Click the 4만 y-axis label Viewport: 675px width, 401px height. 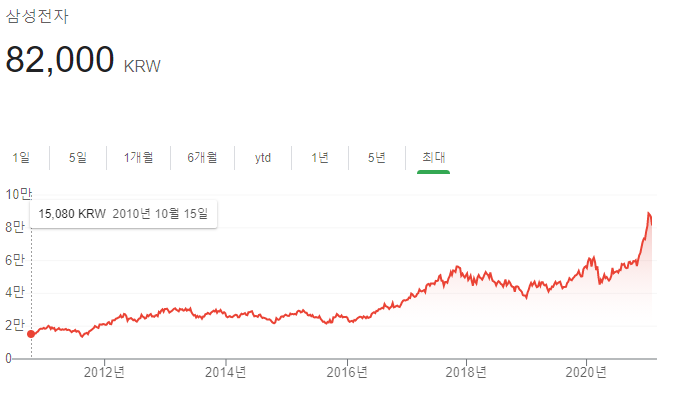pos(15,293)
